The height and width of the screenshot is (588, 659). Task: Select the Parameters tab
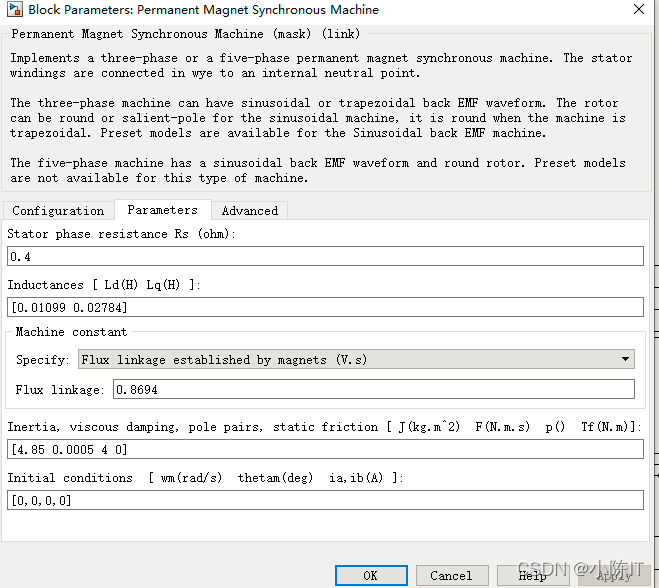(x=163, y=209)
